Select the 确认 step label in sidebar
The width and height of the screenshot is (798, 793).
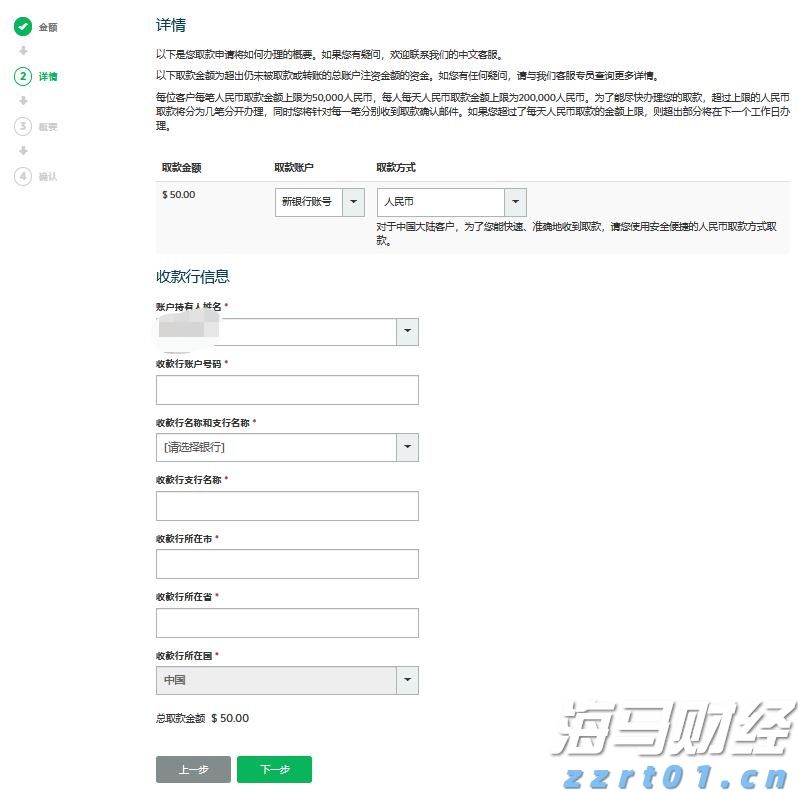pos(48,177)
